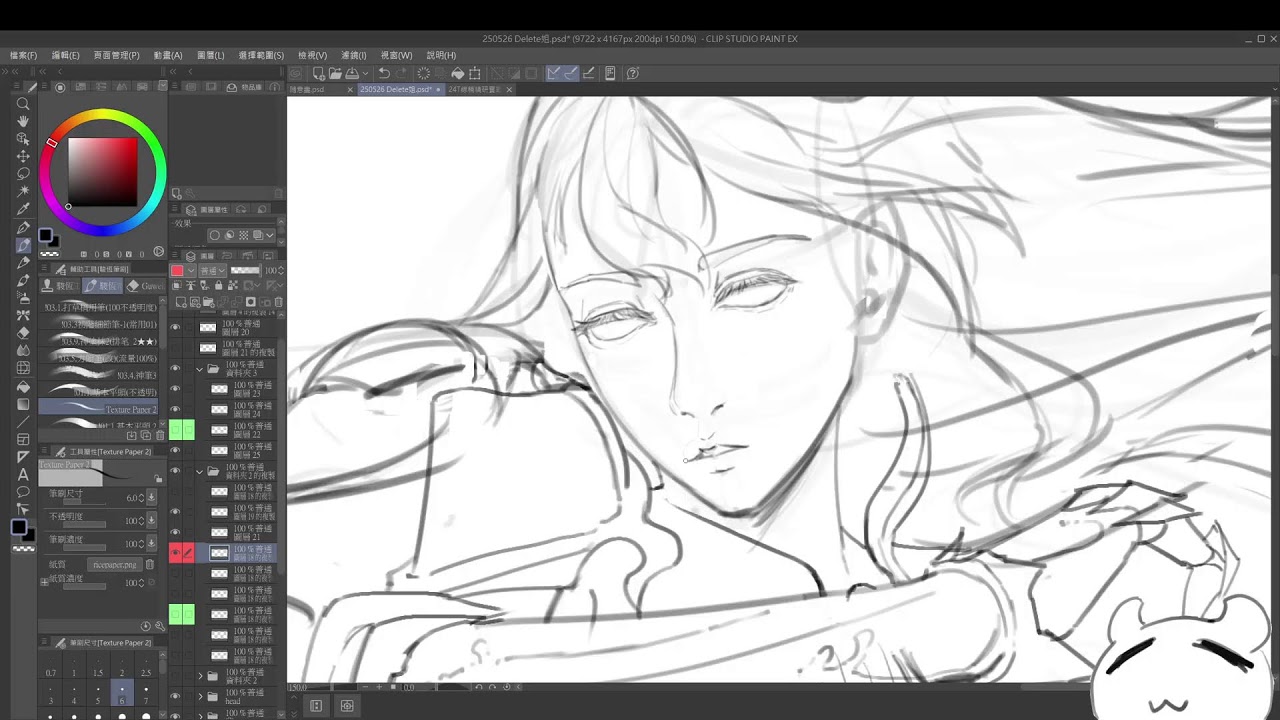Select the Auto select magic wand tool
Viewport: 1280px width, 720px height.
[x=23, y=191]
